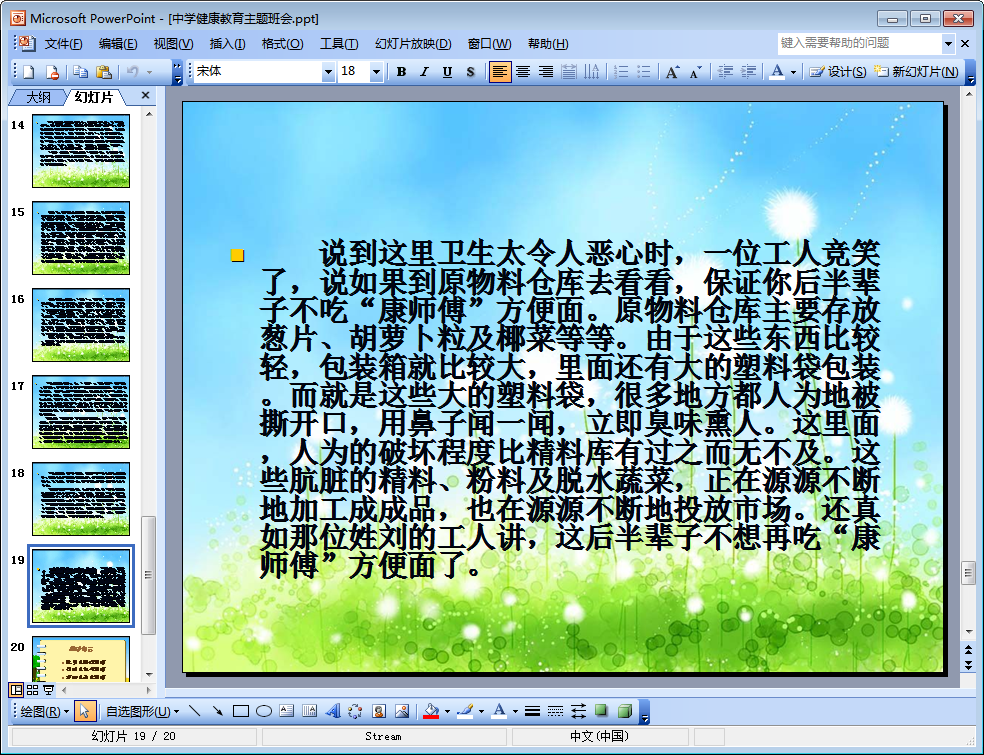Expand font color dropdown in formatting toolbar
984x755 pixels.
(793, 72)
